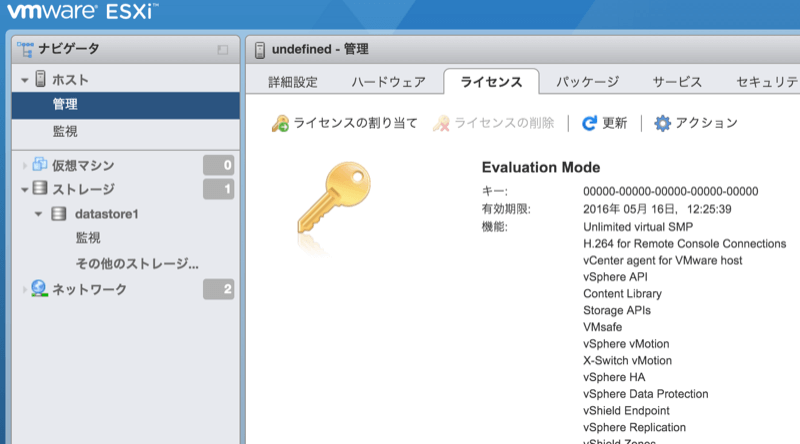Open the 詳細設定 tab

point(293,82)
